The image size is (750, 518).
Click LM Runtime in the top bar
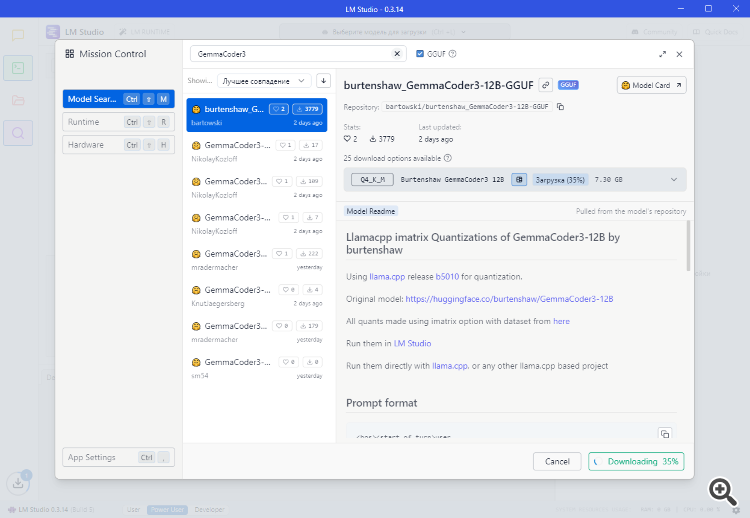144,32
